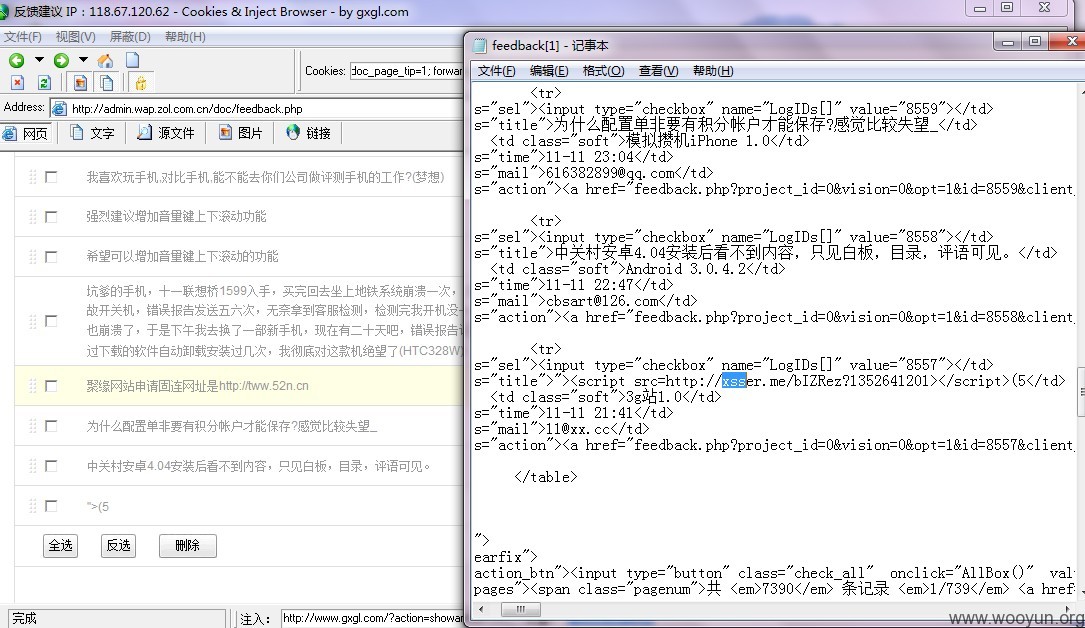The height and width of the screenshot is (628, 1085).
Task: Open 文件(F) menu in Notepad
Action: coord(497,71)
